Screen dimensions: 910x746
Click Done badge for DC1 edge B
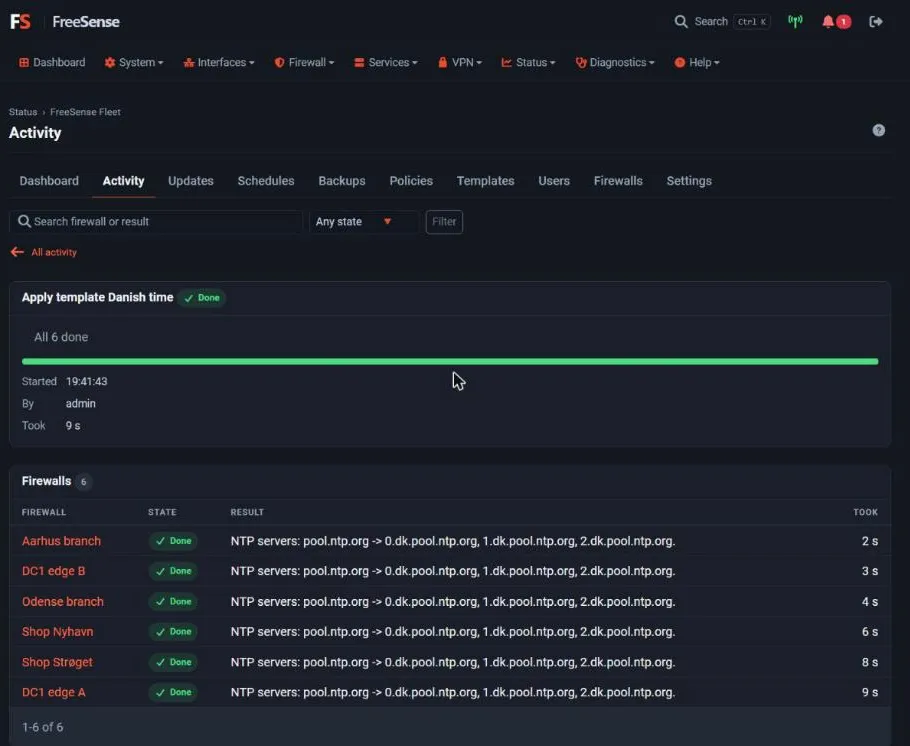pyautogui.click(x=173, y=571)
